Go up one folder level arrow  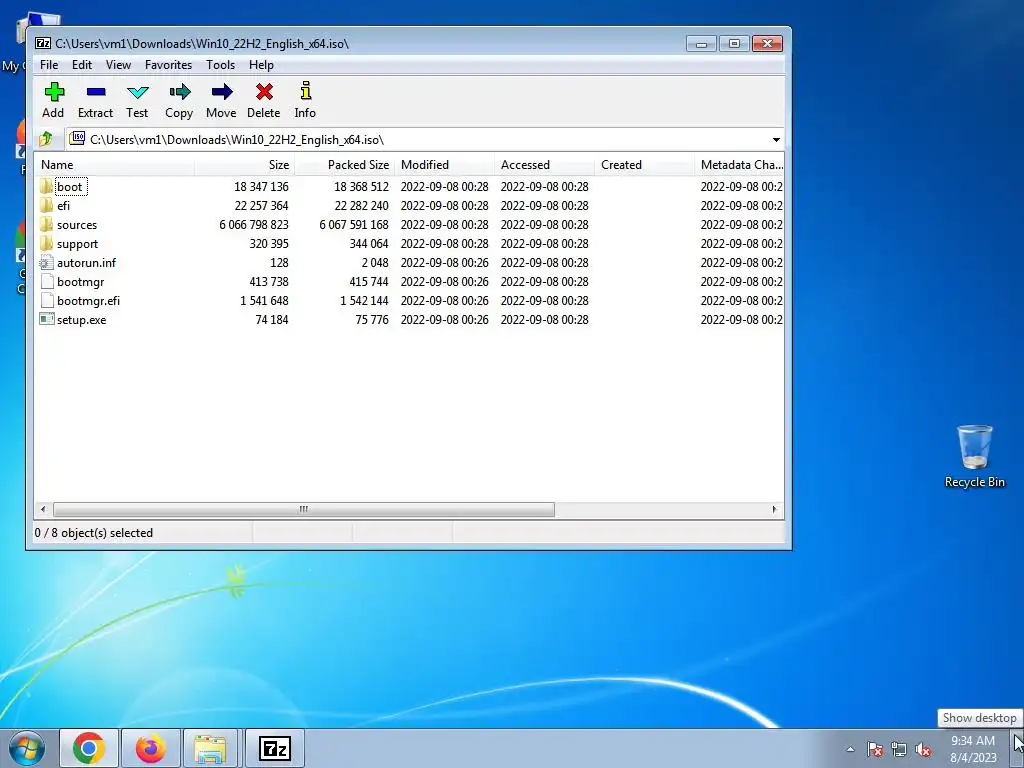46,139
